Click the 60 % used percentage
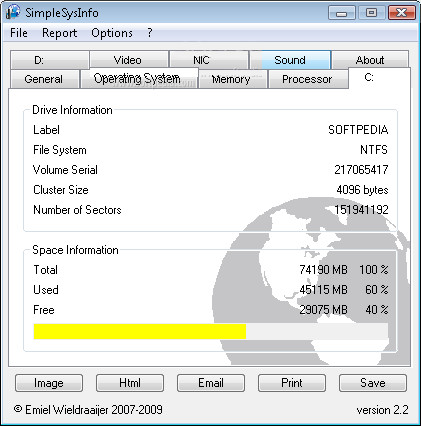This screenshot has width=421, height=426. pyautogui.click(x=377, y=290)
